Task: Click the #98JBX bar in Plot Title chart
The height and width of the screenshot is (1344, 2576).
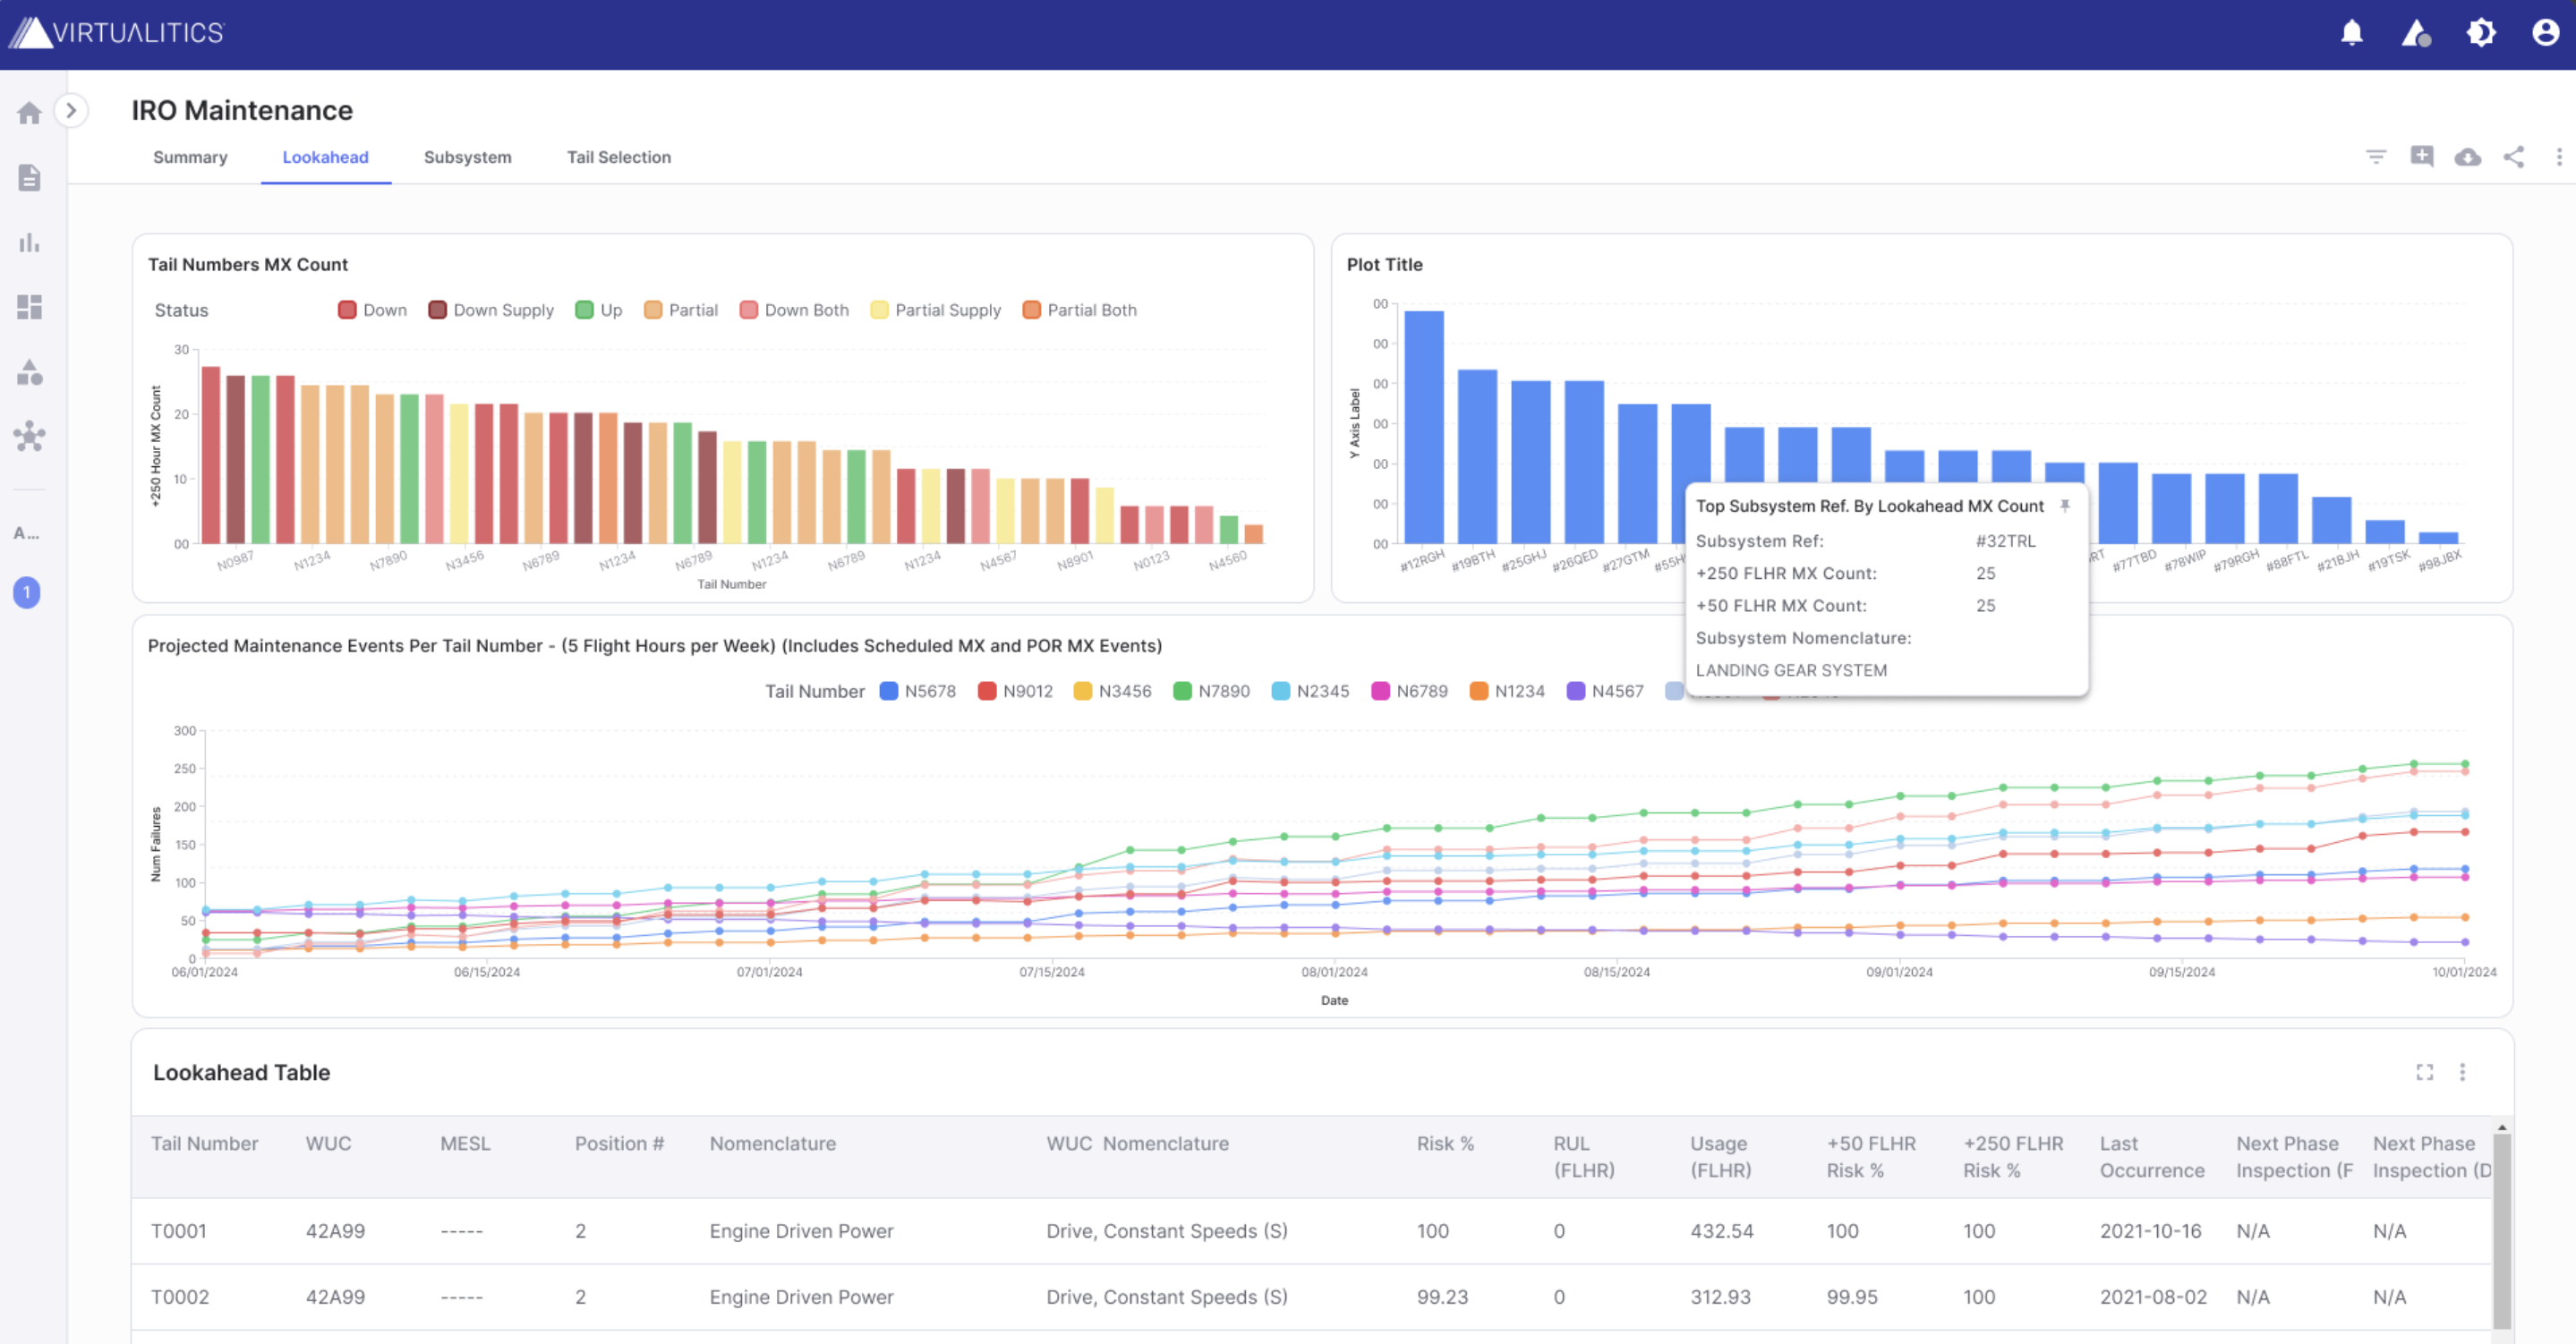Action: [2438, 538]
